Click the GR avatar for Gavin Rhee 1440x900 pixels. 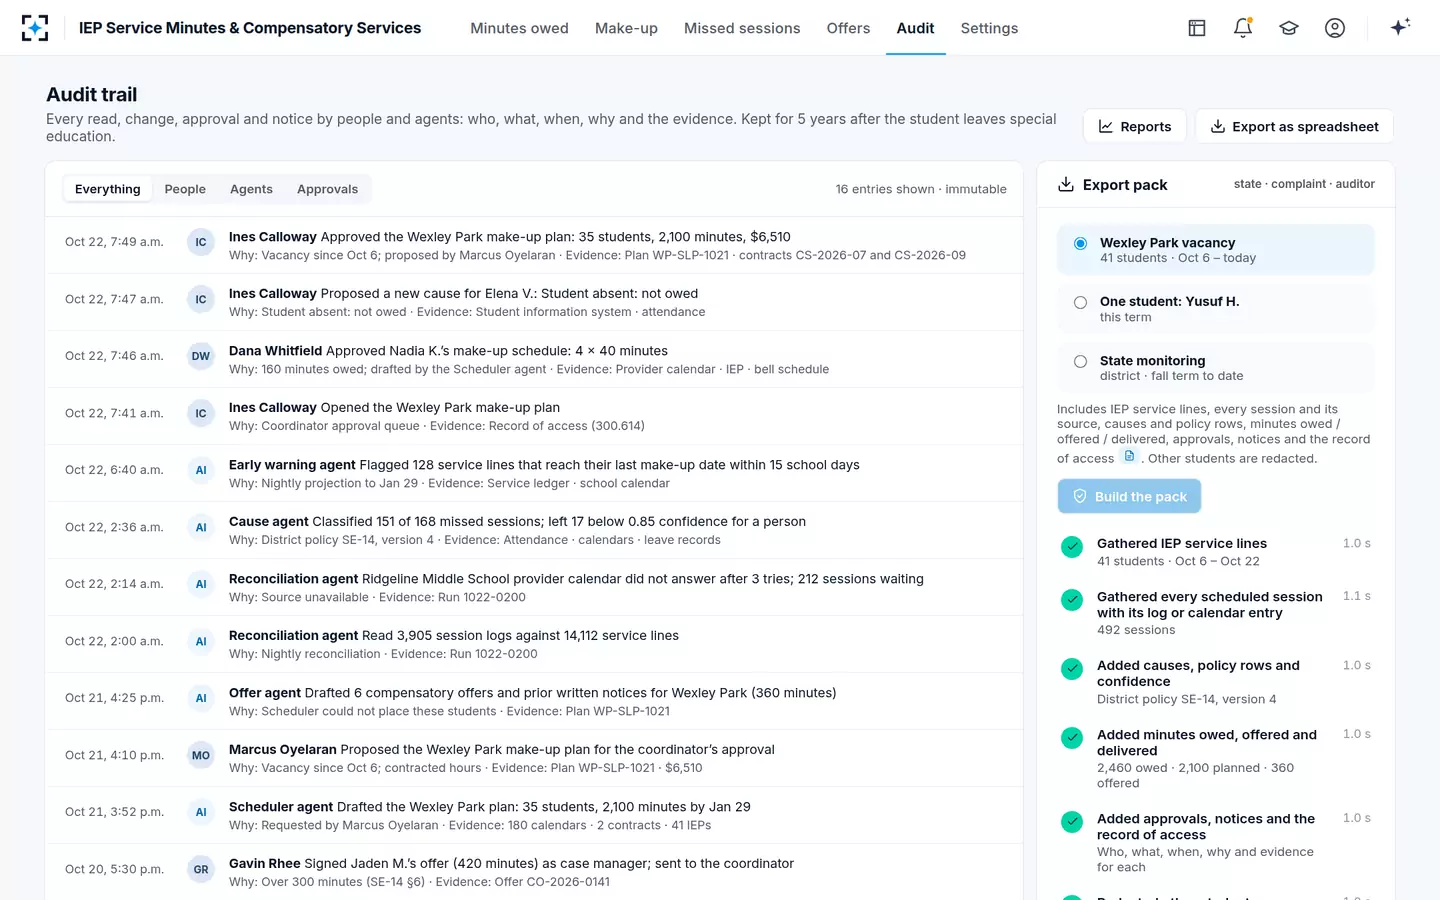(201, 869)
